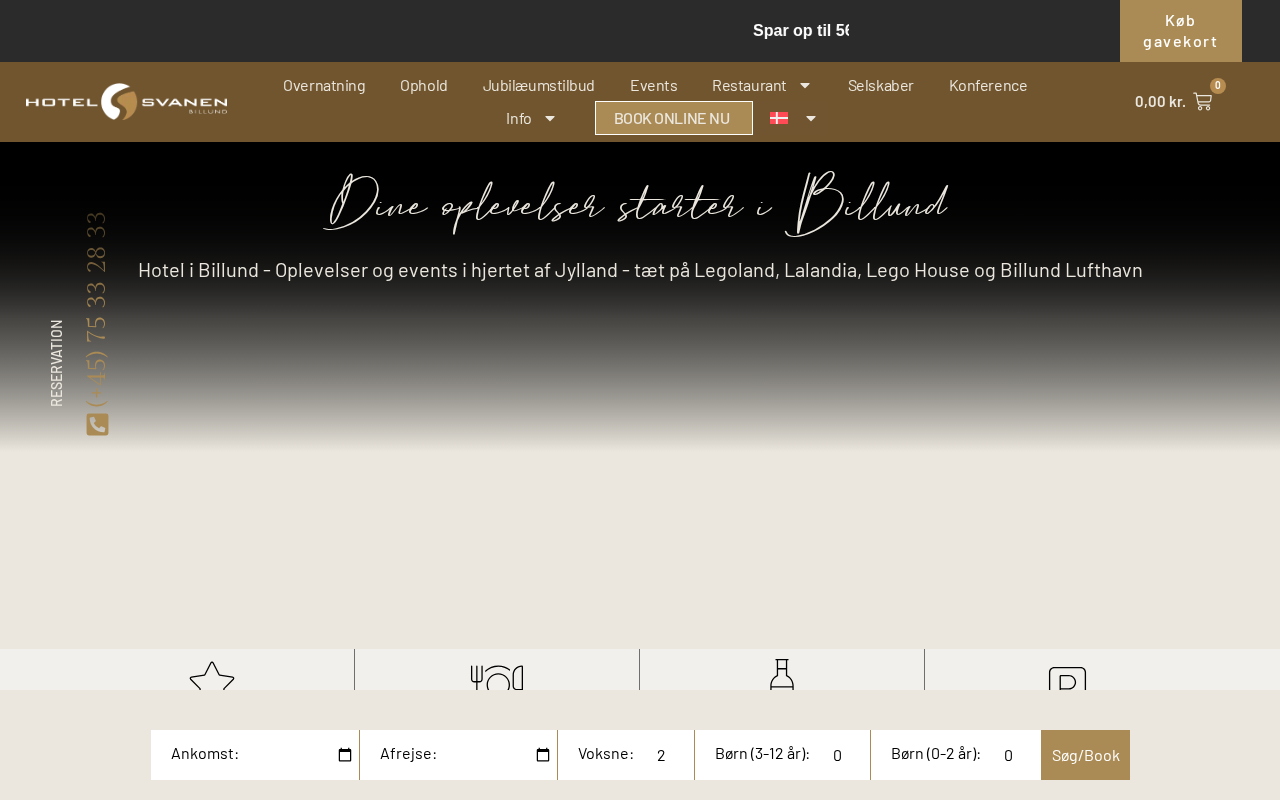Open the Ophold menu item
This screenshot has width=1280, height=800.
(x=424, y=85)
